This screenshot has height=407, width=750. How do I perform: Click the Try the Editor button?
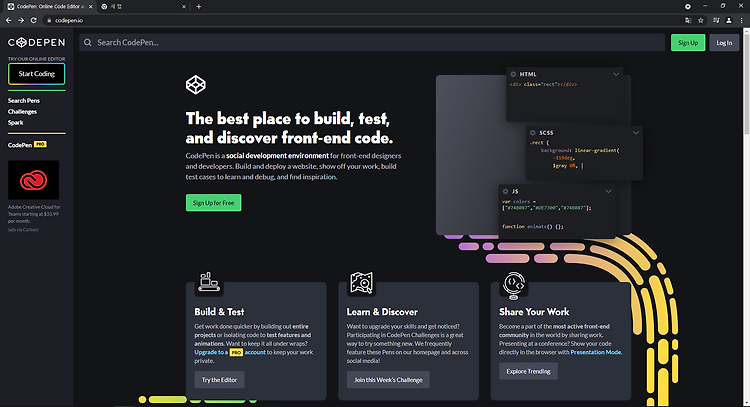pyautogui.click(x=219, y=380)
